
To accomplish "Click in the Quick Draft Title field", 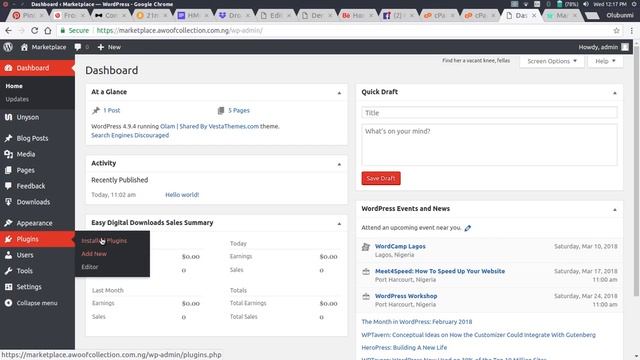I will tap(489, 113).
